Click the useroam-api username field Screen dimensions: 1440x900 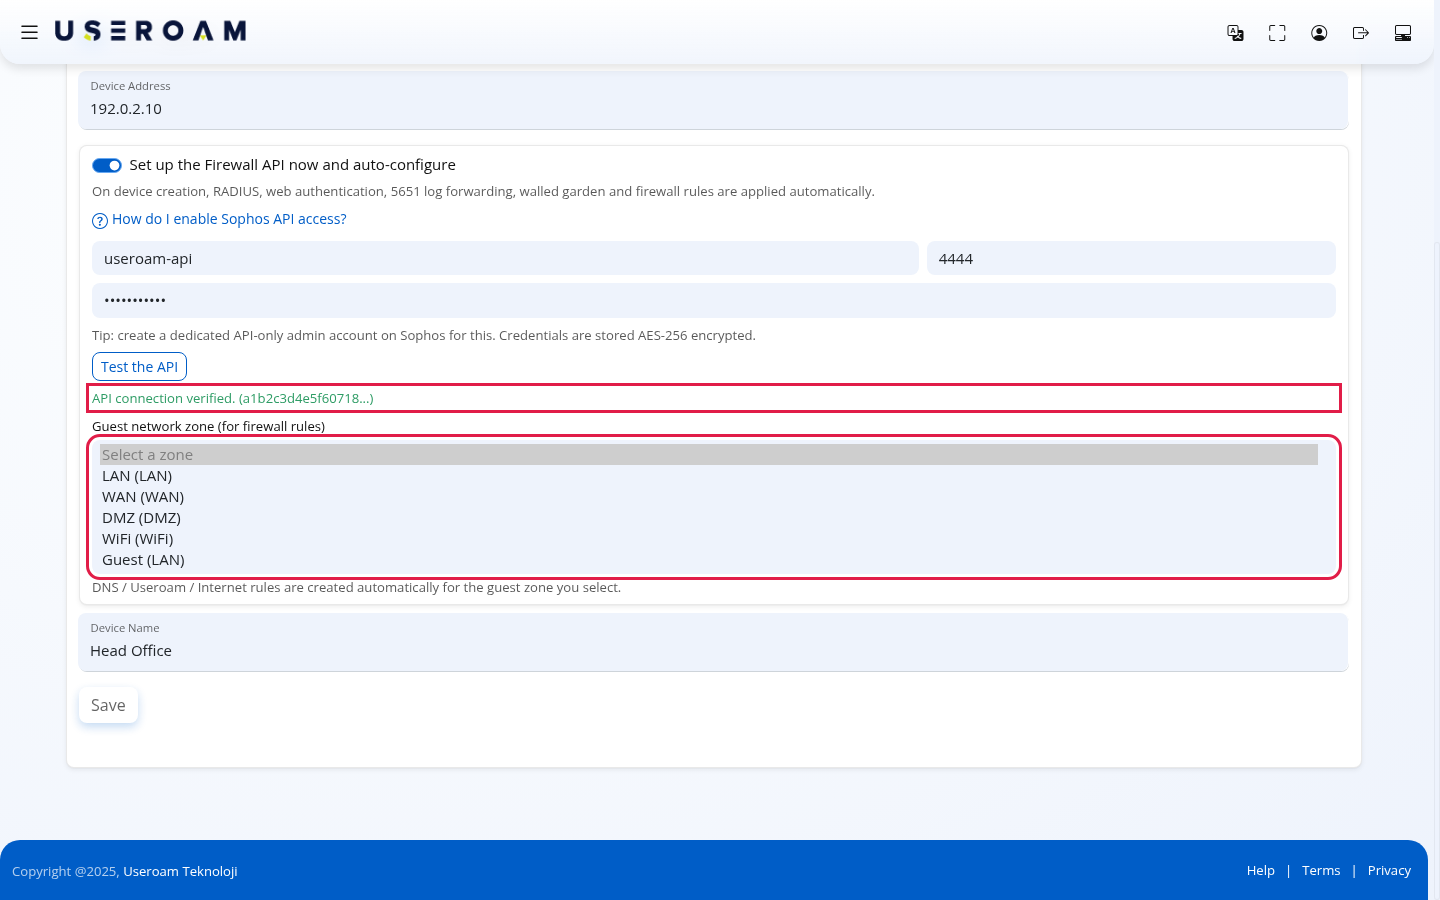tap(505, 258)
